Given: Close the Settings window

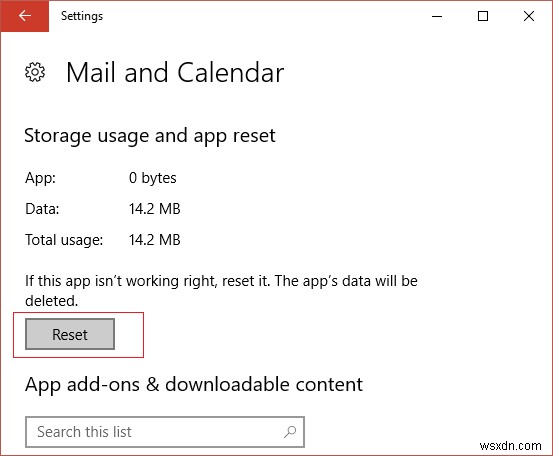Looking at the screenshot, I should pyautogui.click(x=529, y=16).
